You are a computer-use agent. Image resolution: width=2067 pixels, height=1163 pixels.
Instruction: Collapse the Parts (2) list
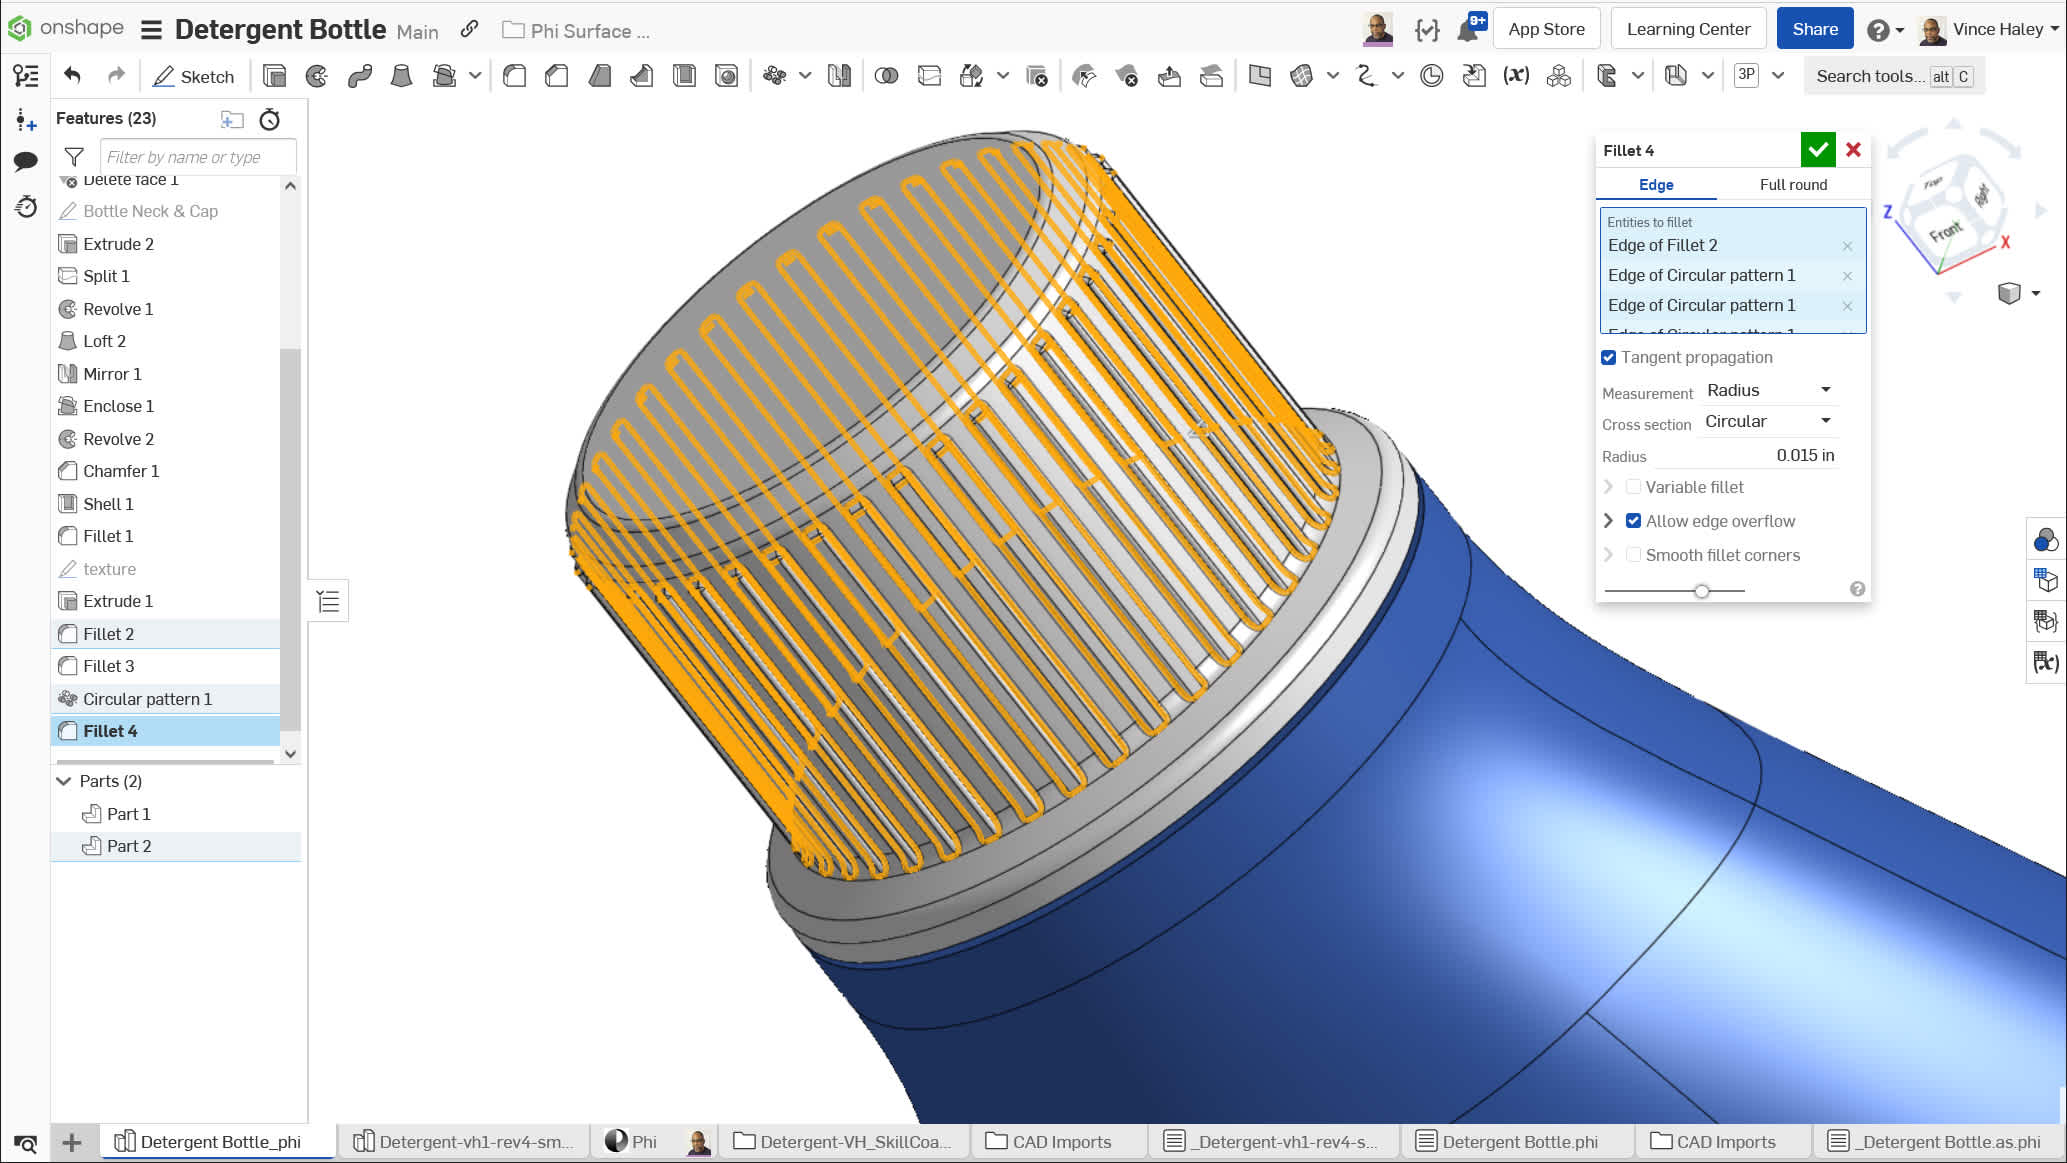pos(64,781)
